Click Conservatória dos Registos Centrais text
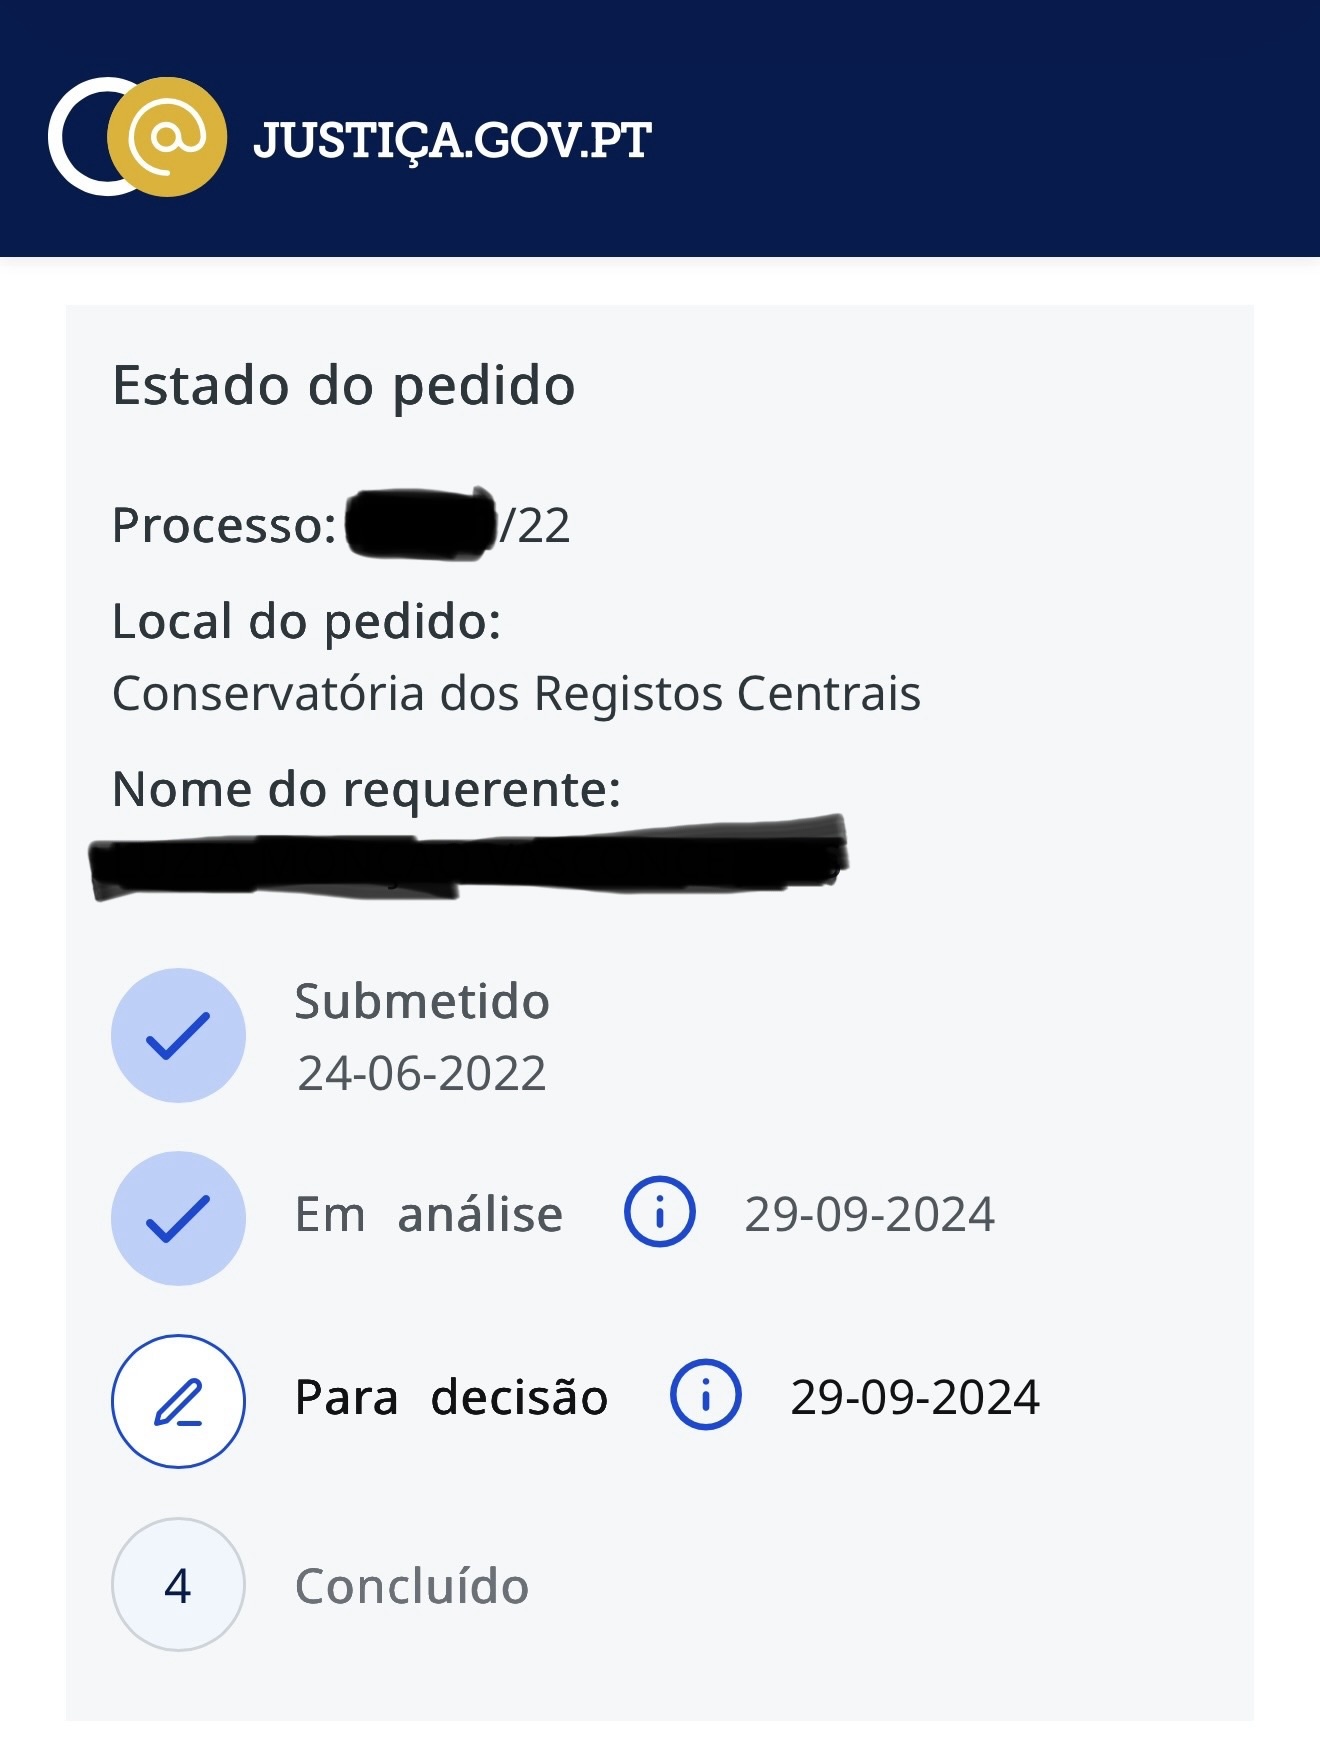The image size is (1320, 1763). tap(516, 694)
